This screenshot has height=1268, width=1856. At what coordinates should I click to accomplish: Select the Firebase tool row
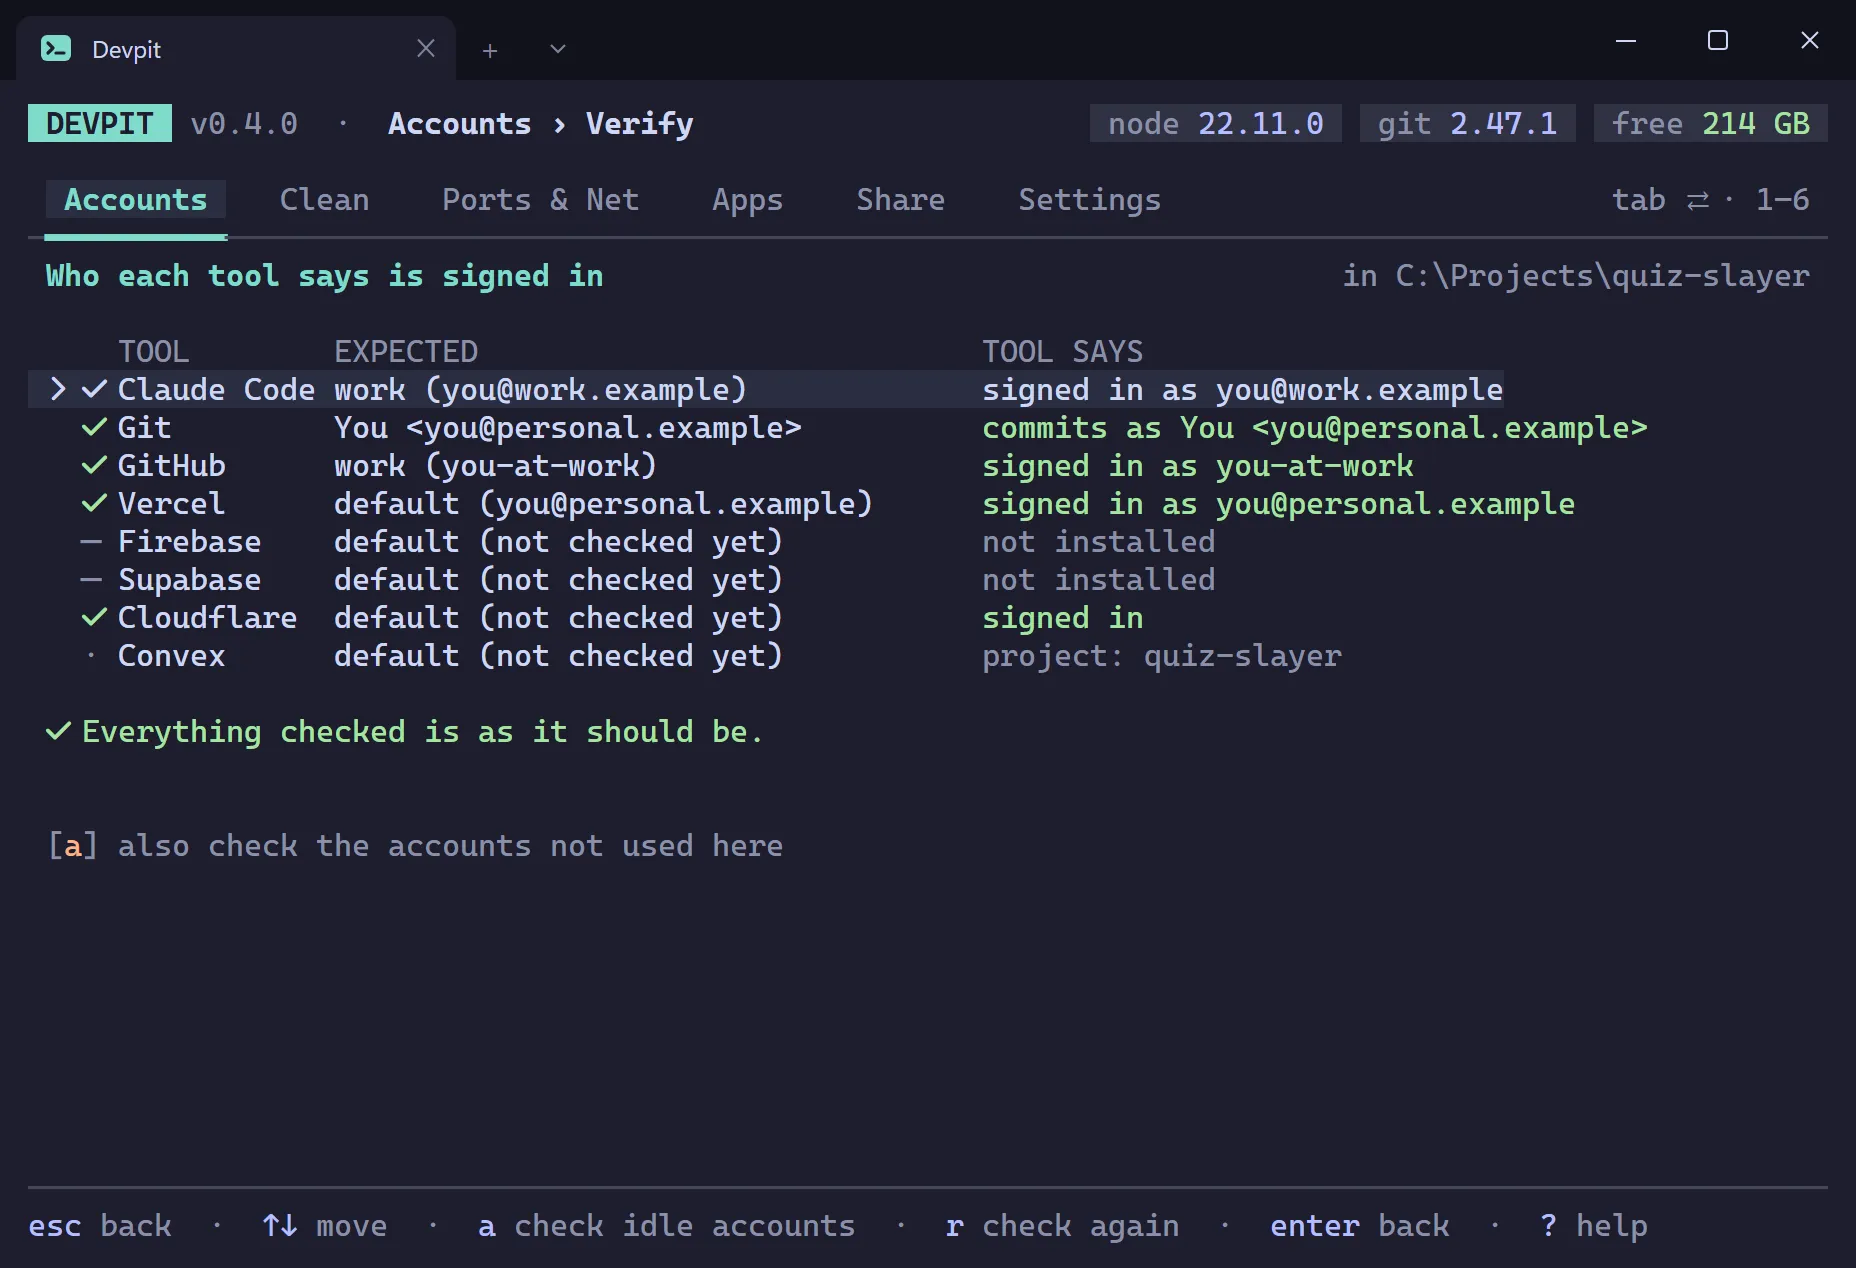[x=648, y=541]
